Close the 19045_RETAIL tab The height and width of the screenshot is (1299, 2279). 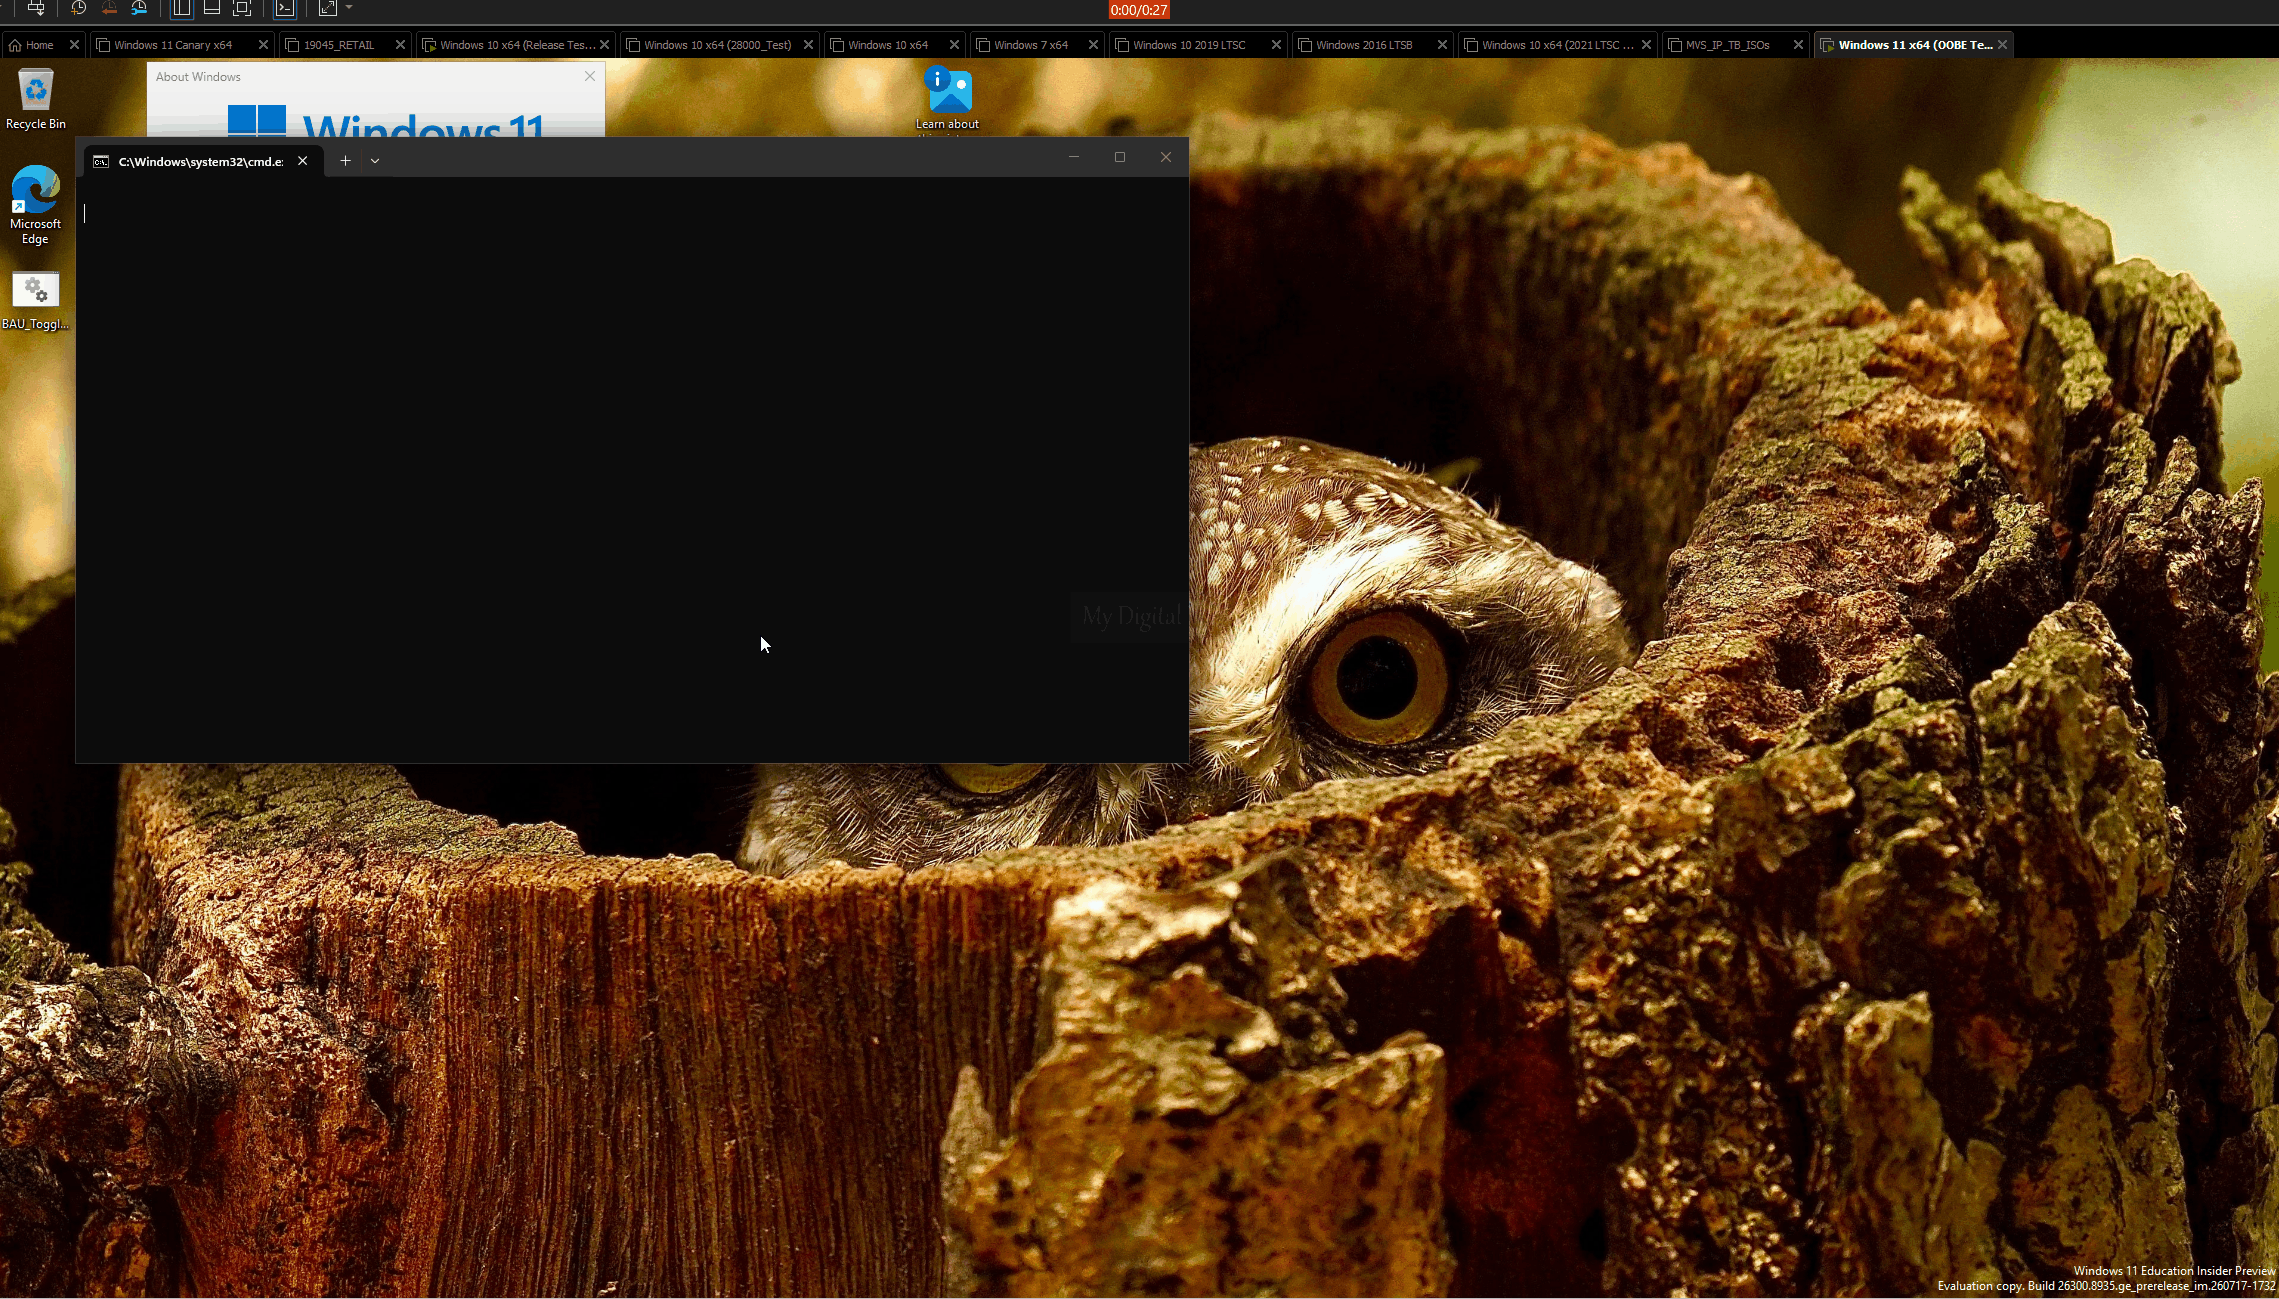(400, 45)
